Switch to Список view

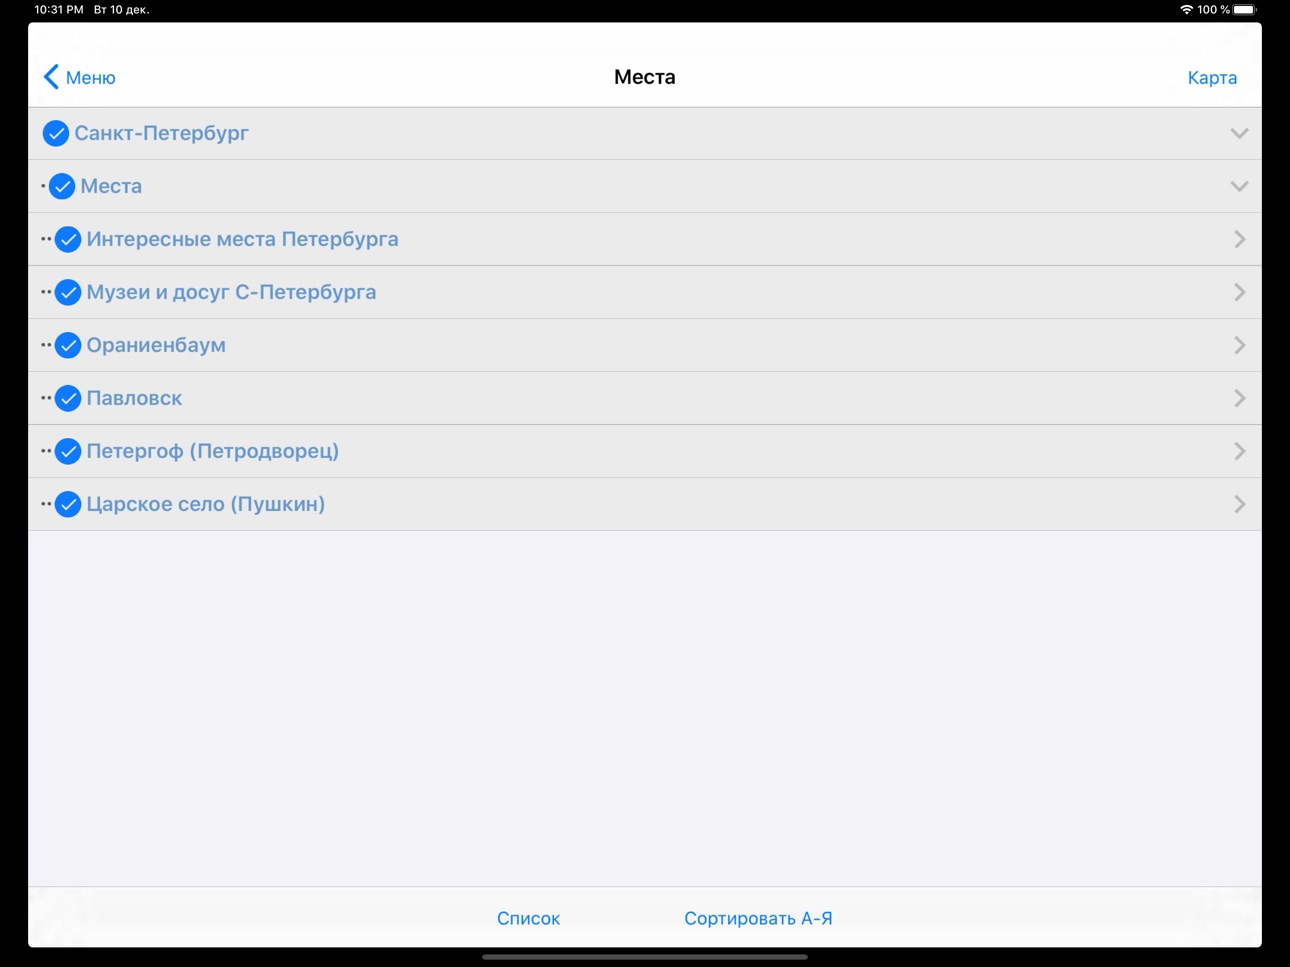(528, 918)
